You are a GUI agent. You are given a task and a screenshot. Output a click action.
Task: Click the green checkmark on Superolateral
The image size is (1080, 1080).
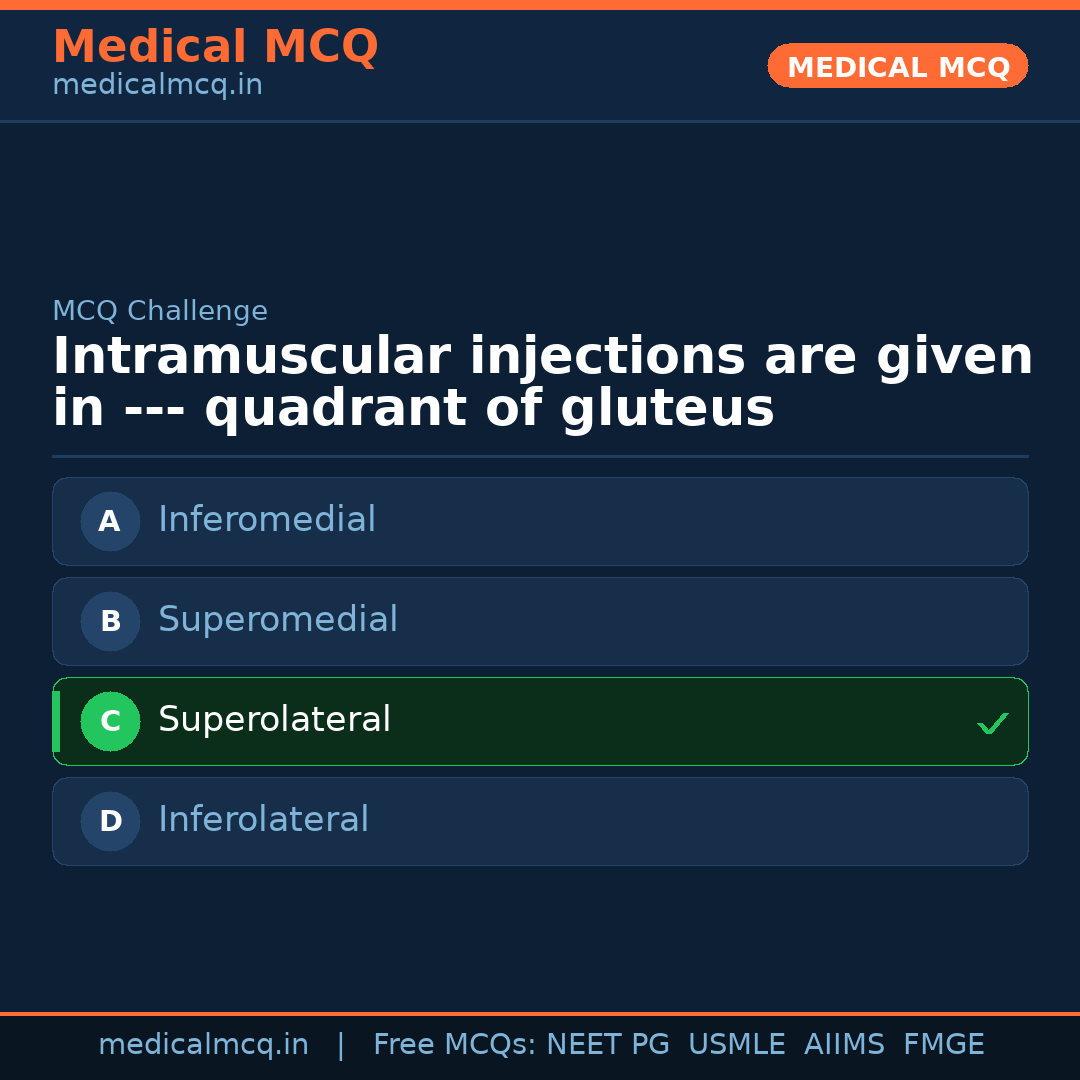[x=992, y=723]
